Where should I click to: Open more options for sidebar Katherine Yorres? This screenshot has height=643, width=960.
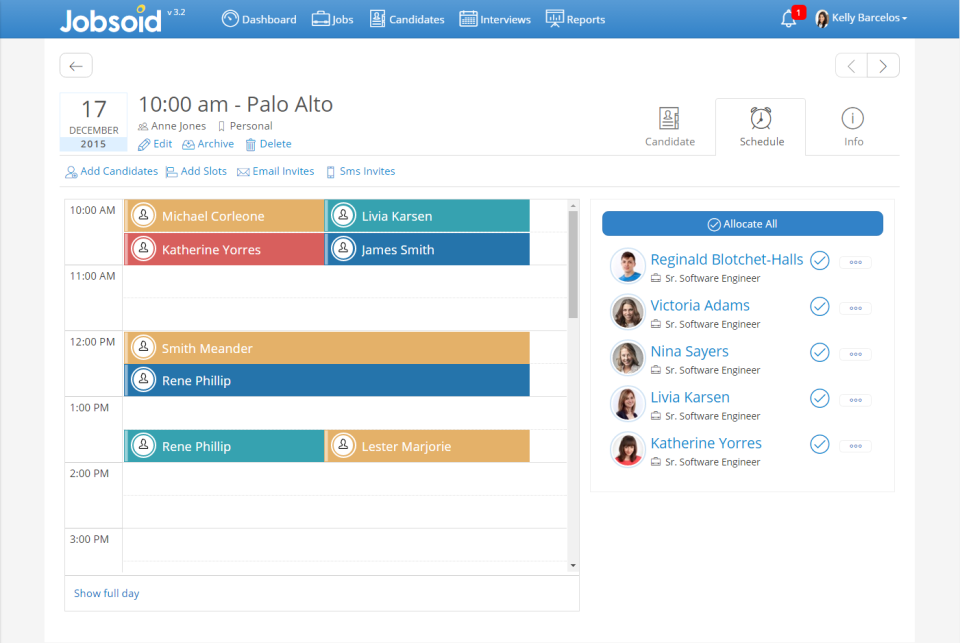point(855,446)
